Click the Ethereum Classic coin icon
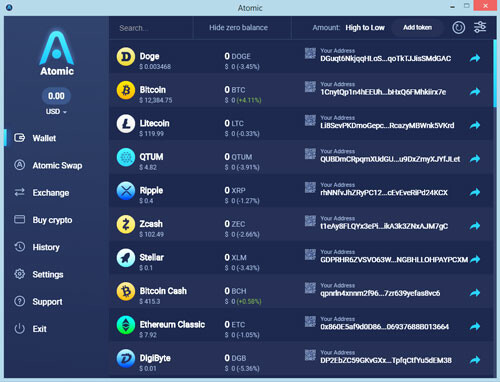500x382 pixels. pos(126,325)
